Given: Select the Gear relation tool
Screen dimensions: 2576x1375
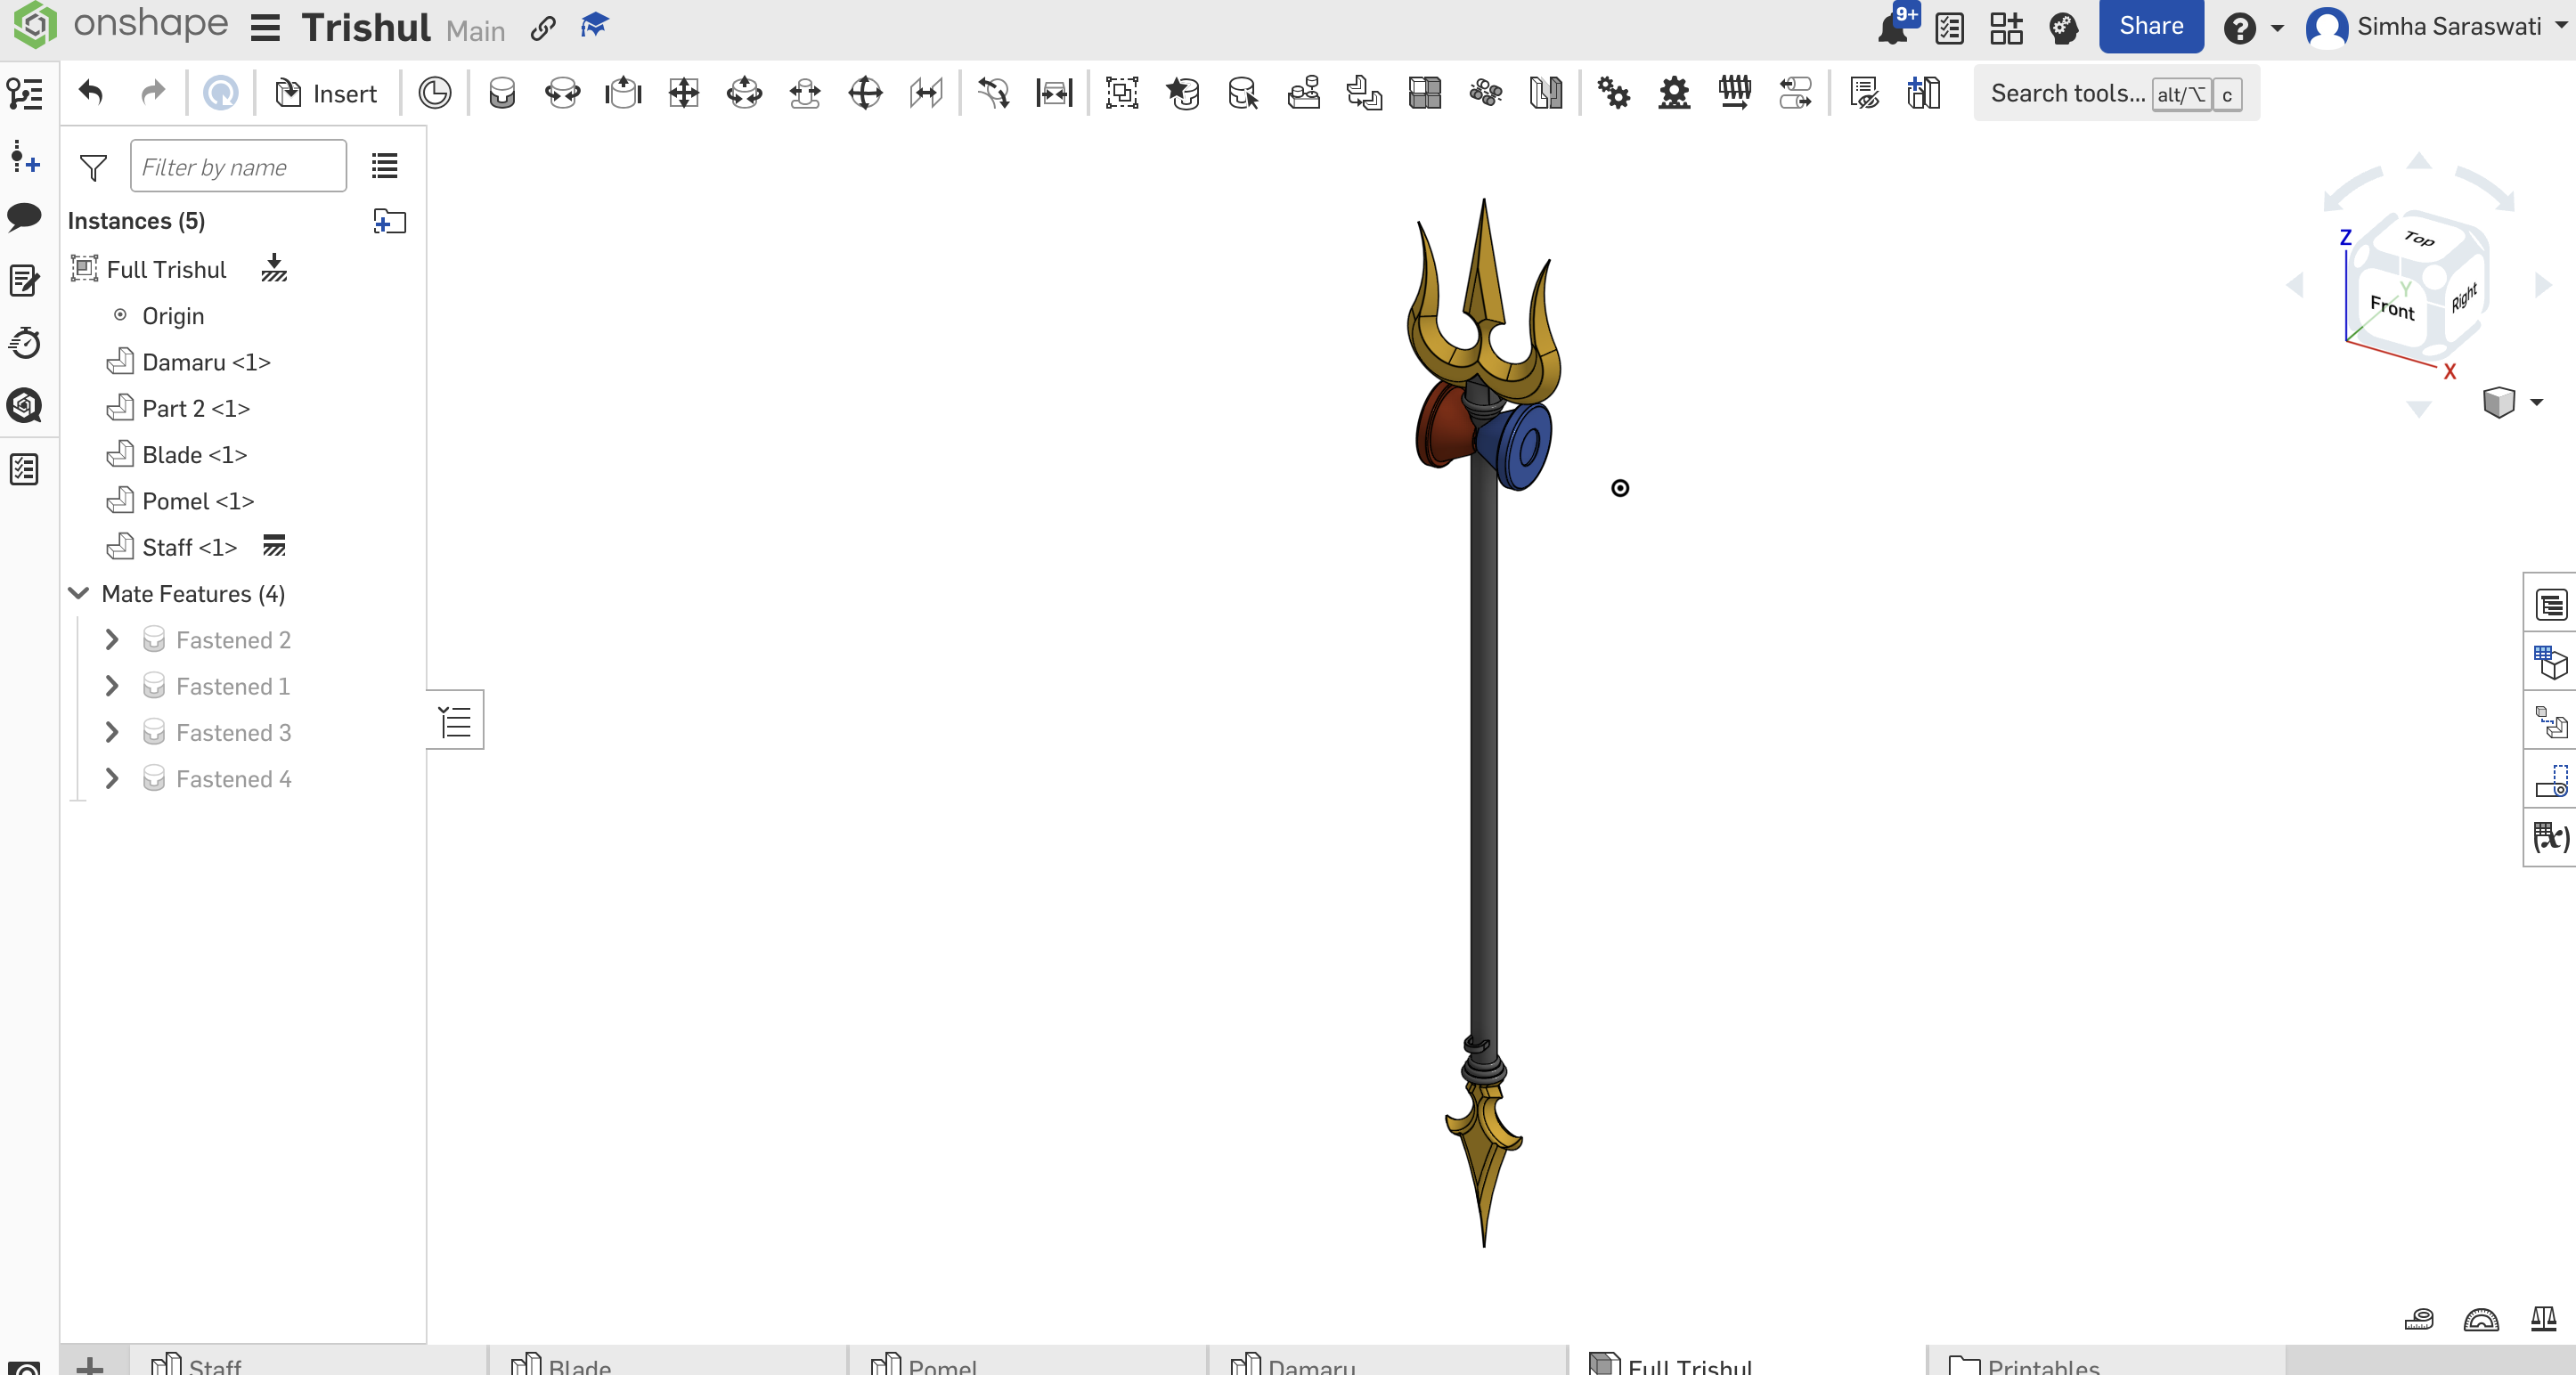Looking at the screenshot, I should [x=1613, y=93].
